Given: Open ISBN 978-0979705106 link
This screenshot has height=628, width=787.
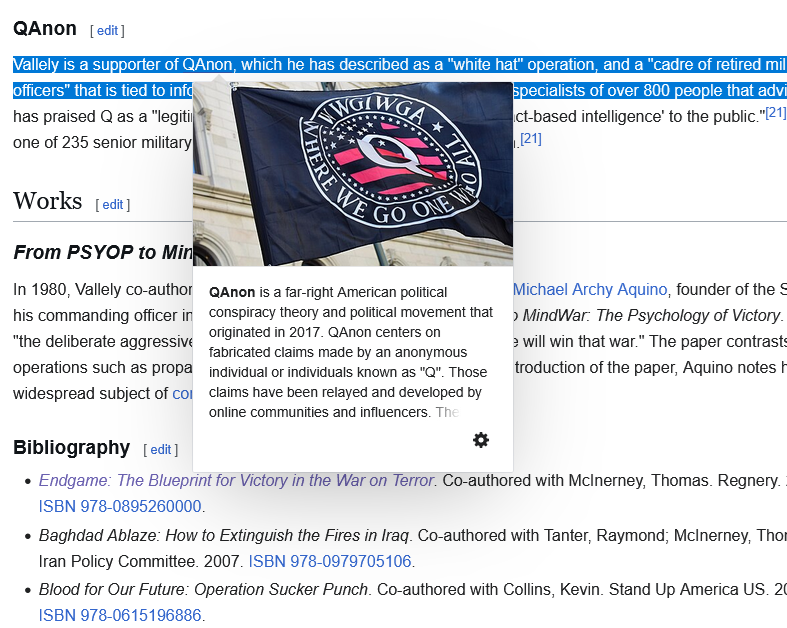Looking at the screenshot, I should click(x=330, y=561).
